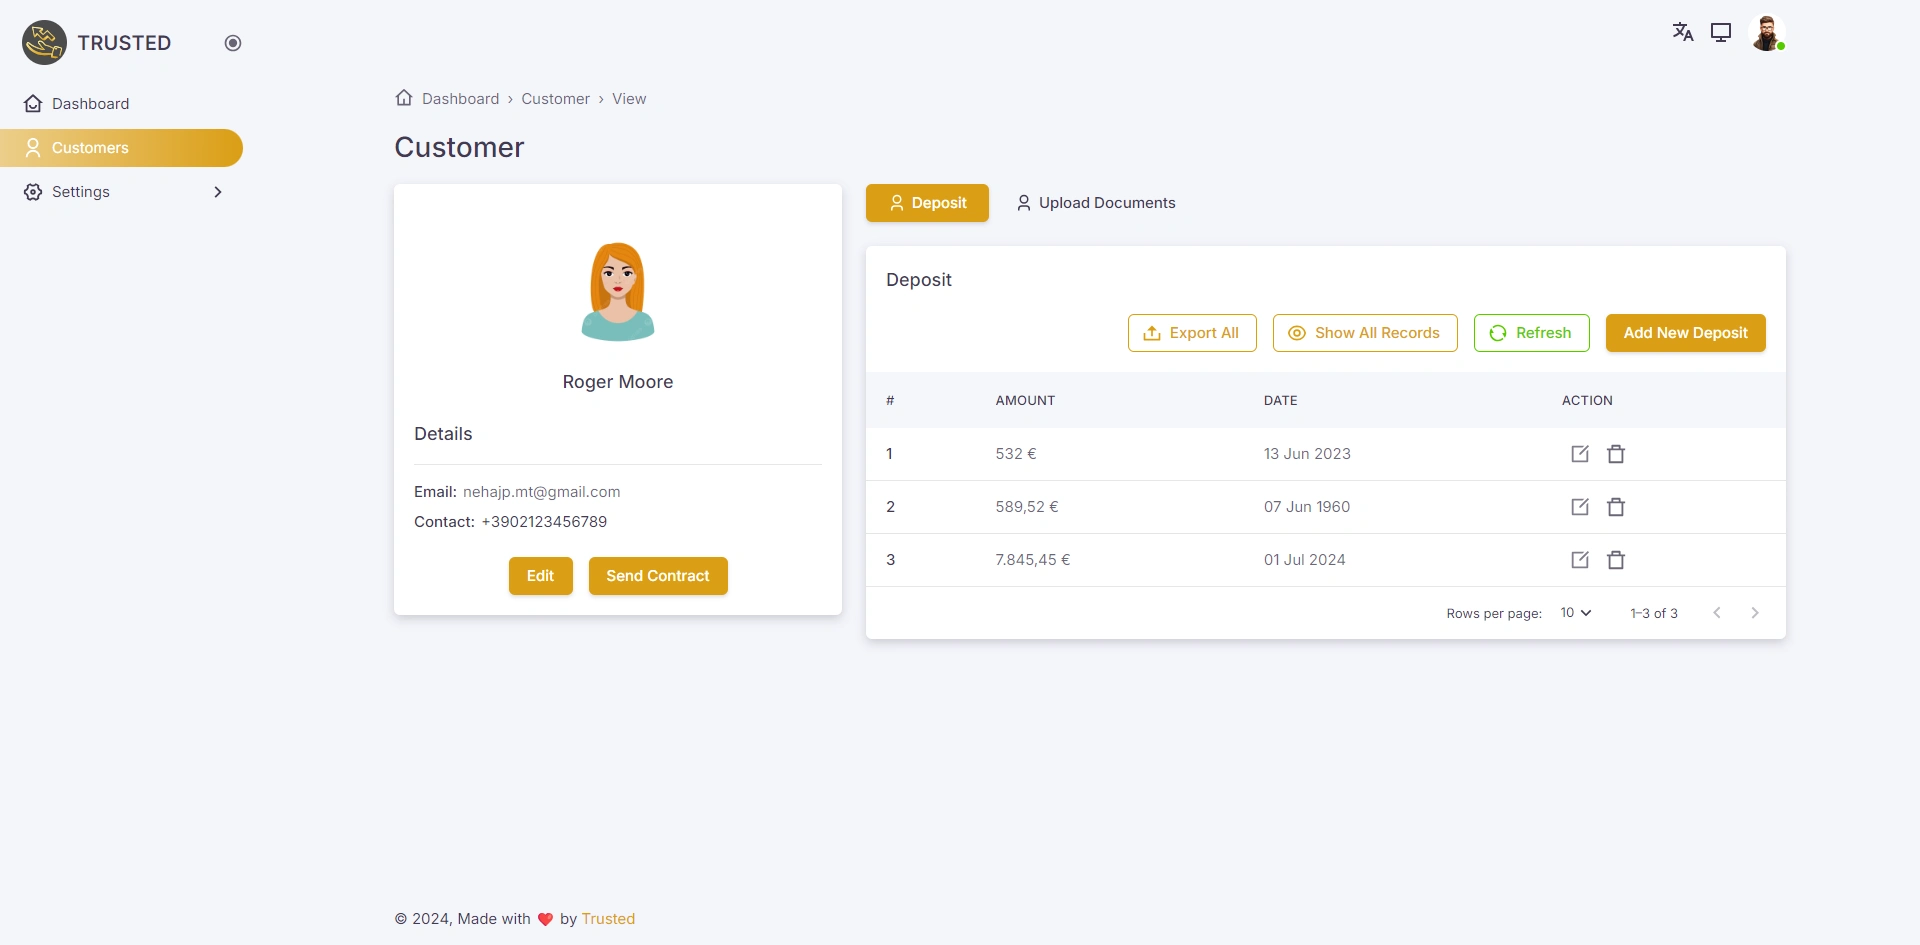Viewport: 1920px width, 945px height.
Task: Open the language translation menu icon
Action: tap(1683, 32)
